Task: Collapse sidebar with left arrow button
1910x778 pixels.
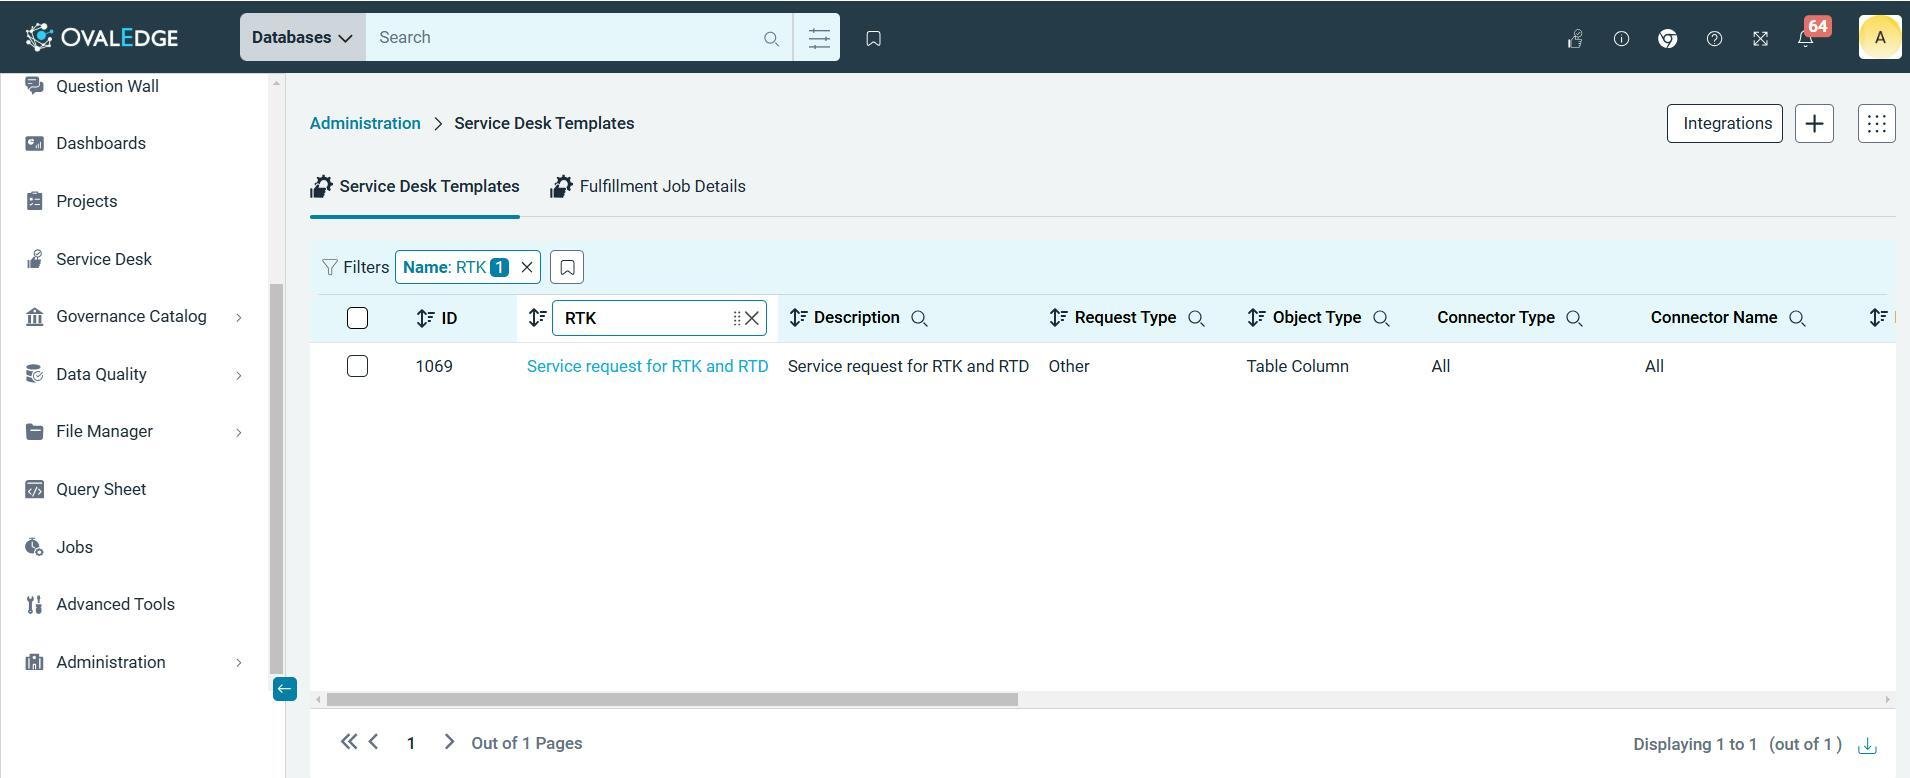Action: 285,689
